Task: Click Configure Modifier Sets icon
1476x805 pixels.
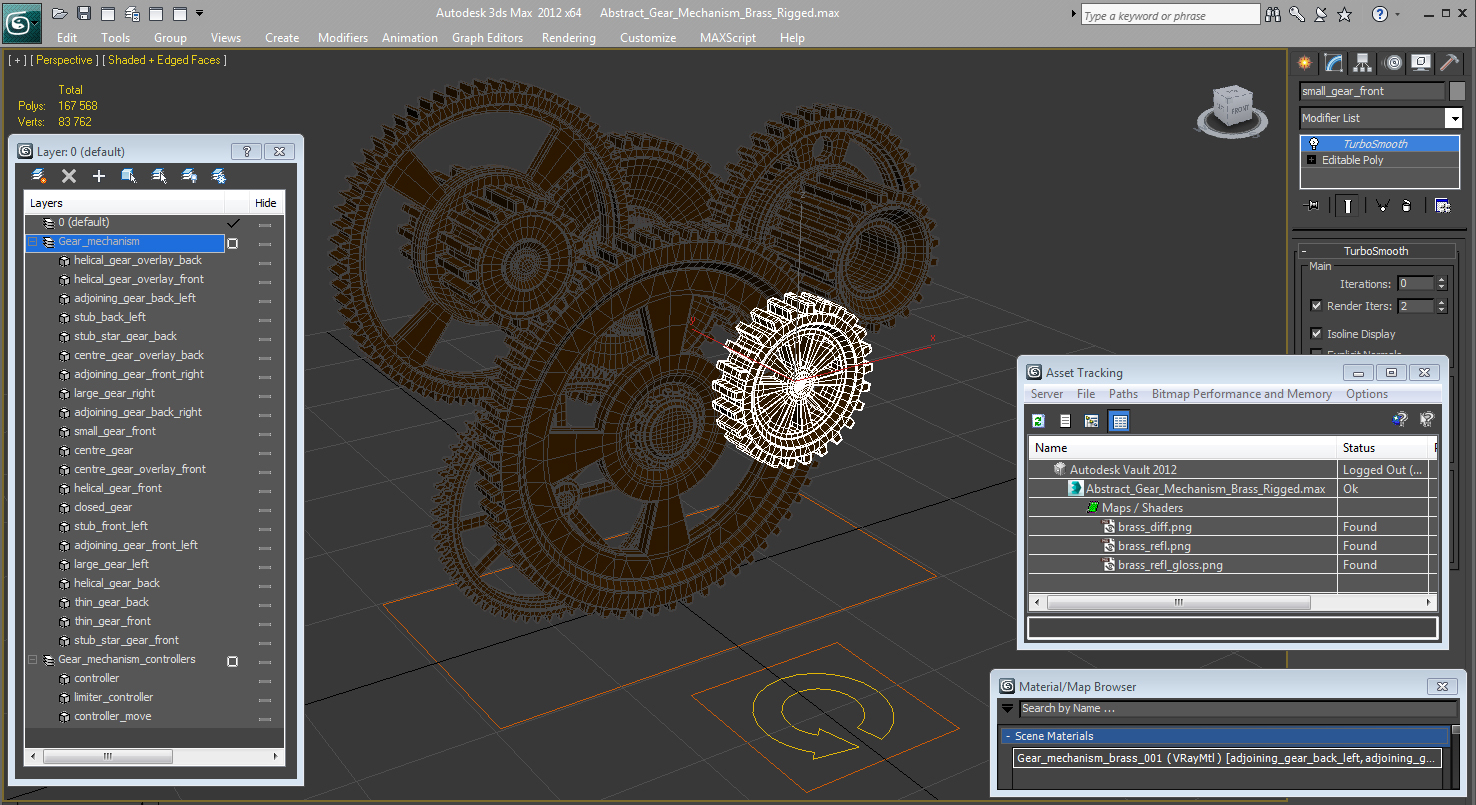Action: click(x=1442, y=205)
